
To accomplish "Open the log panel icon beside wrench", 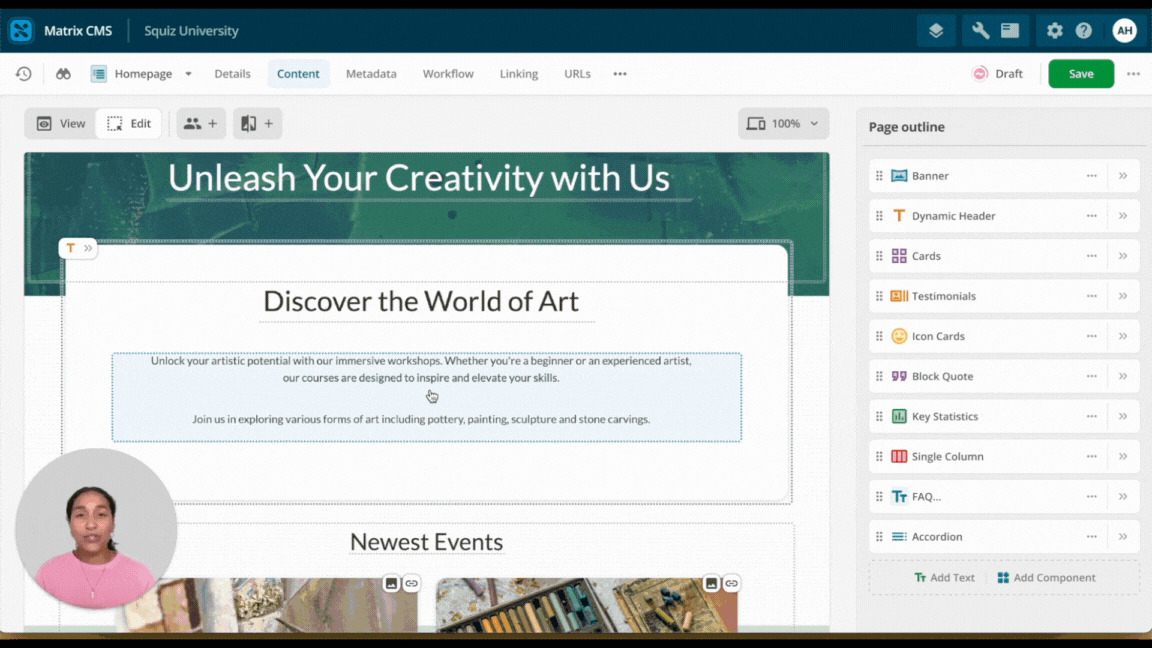I will (x=1010, y=31).
